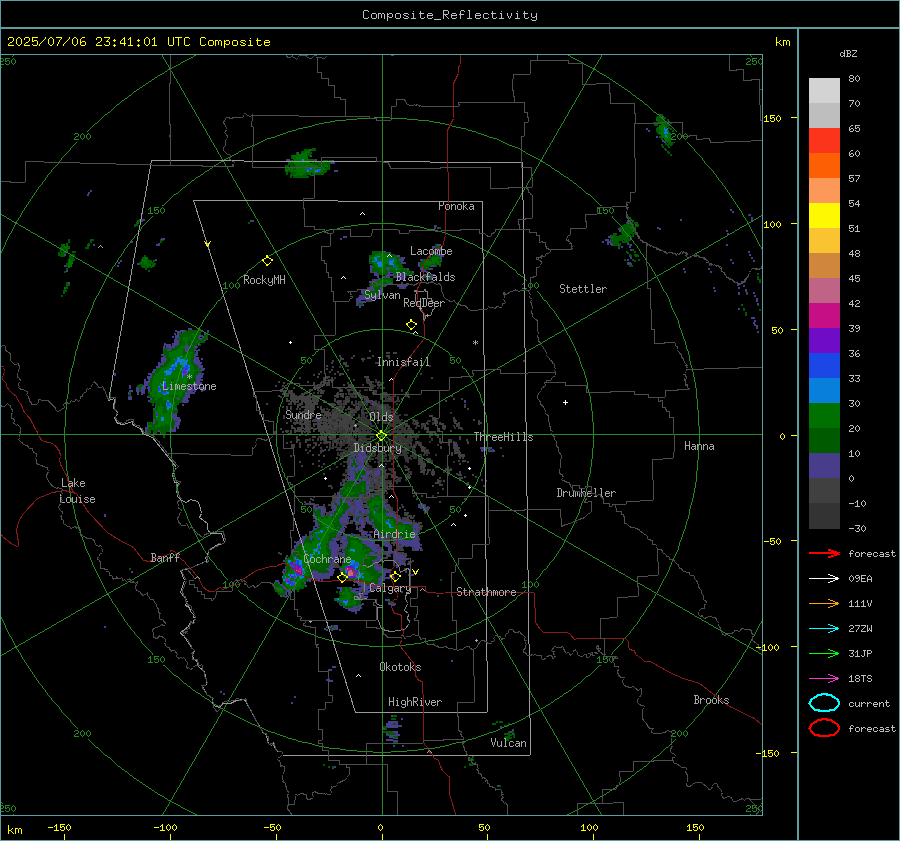Click the yellow swatch for 51-54 dBZ
The height and width of the screenshot is (841, 900).
click(824, 216)
